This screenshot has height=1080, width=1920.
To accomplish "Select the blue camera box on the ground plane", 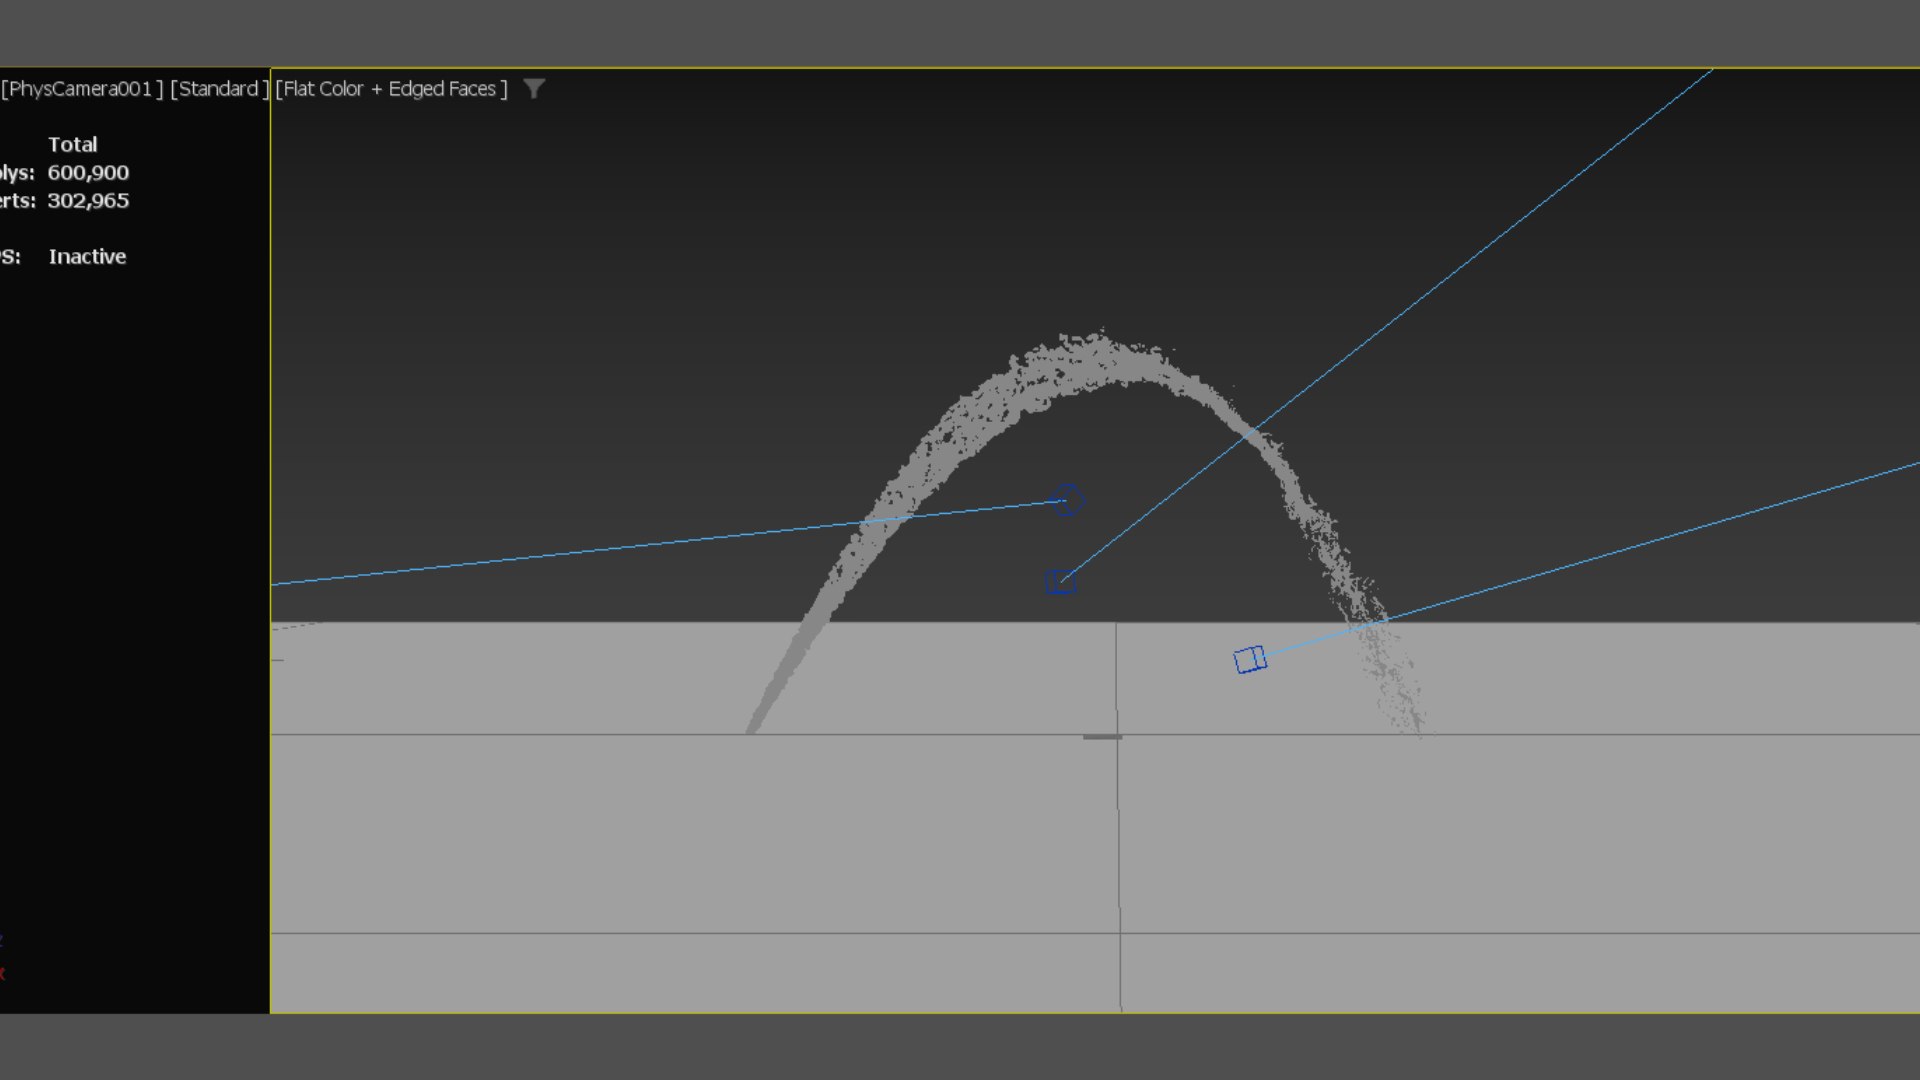I will [1250, 659].
